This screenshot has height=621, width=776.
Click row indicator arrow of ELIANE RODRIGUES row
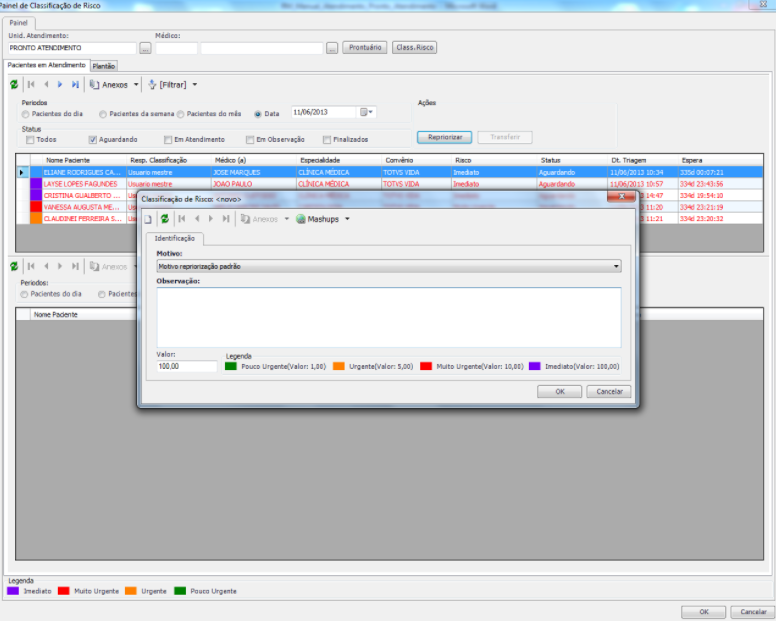point(22,172)
